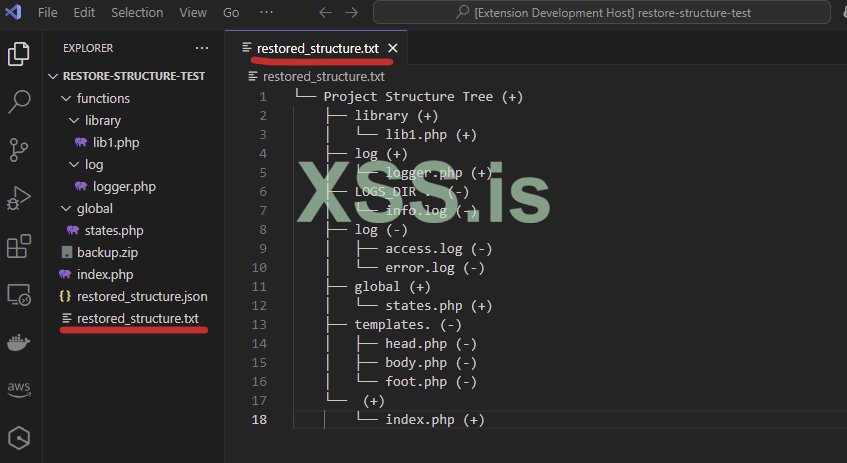
Task: Open restored_structure.json from the explorer
Action: point(142,296)
